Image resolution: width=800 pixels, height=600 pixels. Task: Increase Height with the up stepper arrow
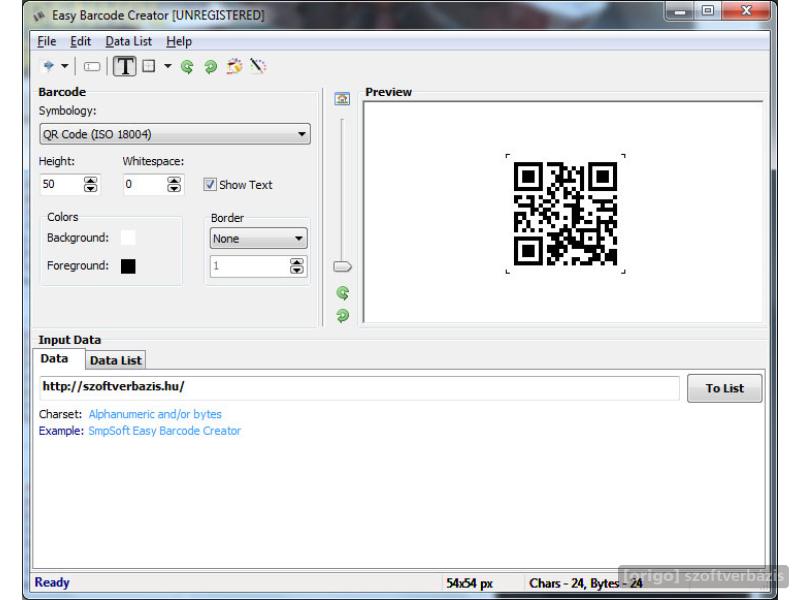click(90, 180)
